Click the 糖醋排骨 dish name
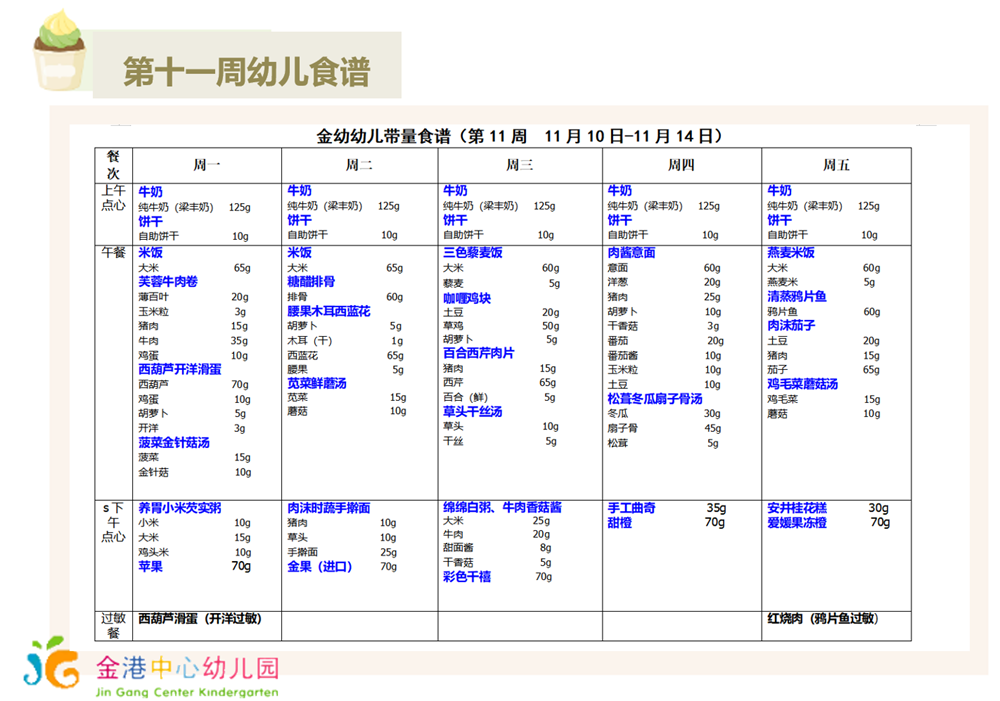Image resolution: width=1000 pixels, height=701 pixels. (311, 282)
